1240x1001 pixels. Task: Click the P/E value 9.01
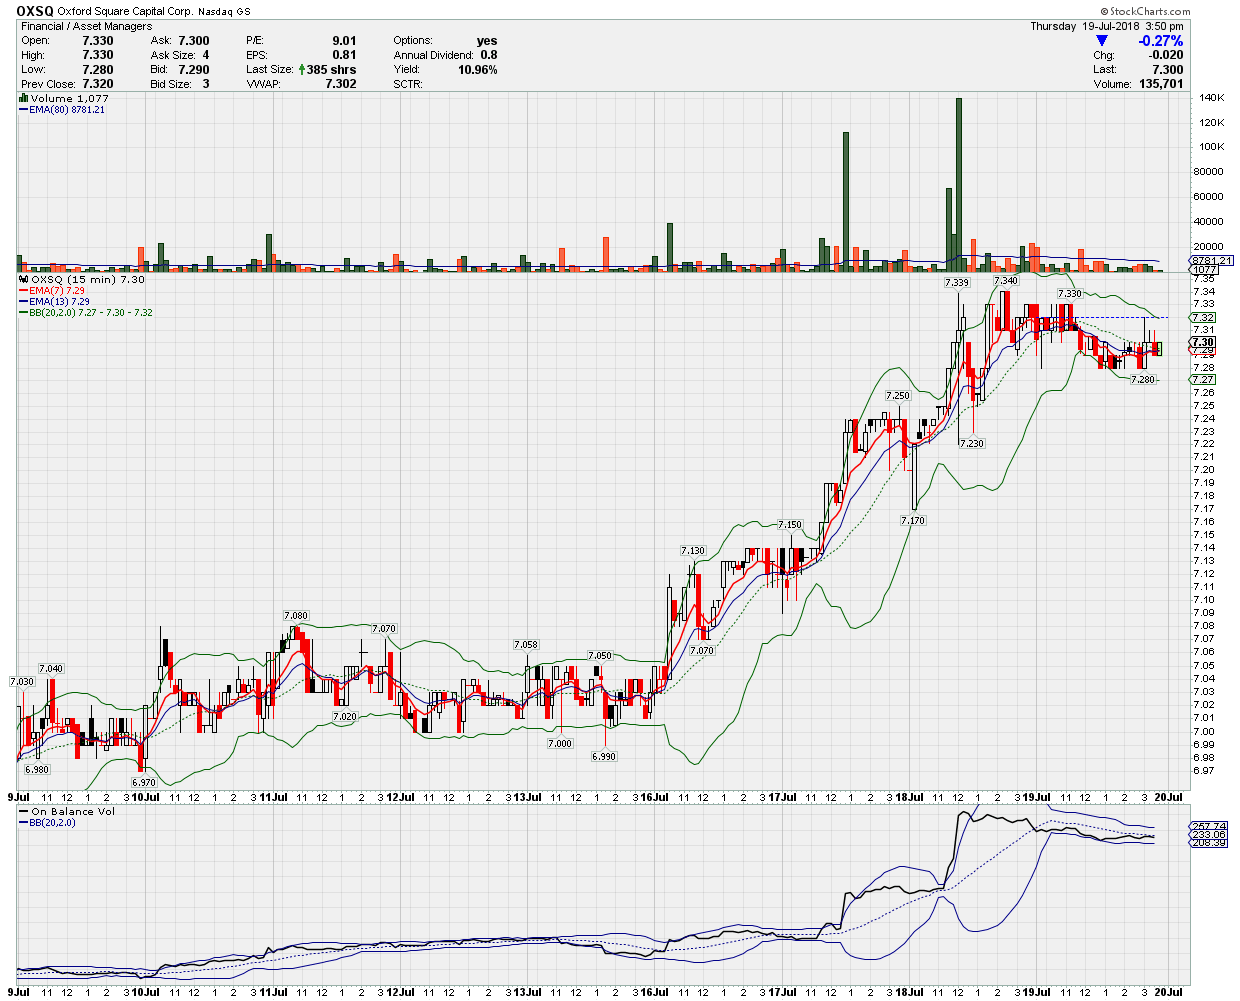pyautogui.click(x=344, y=41)
